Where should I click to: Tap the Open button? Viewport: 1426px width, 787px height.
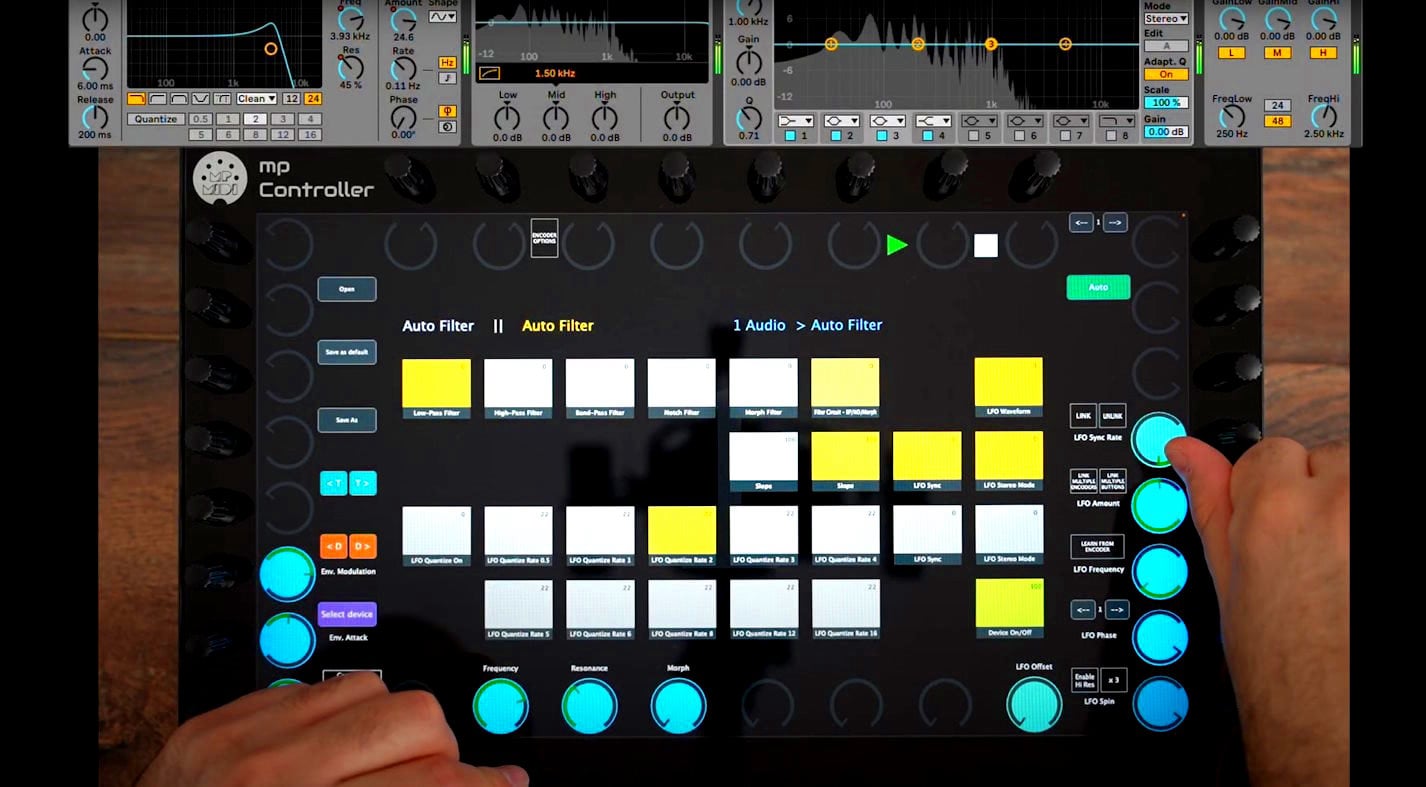(347, 289)
